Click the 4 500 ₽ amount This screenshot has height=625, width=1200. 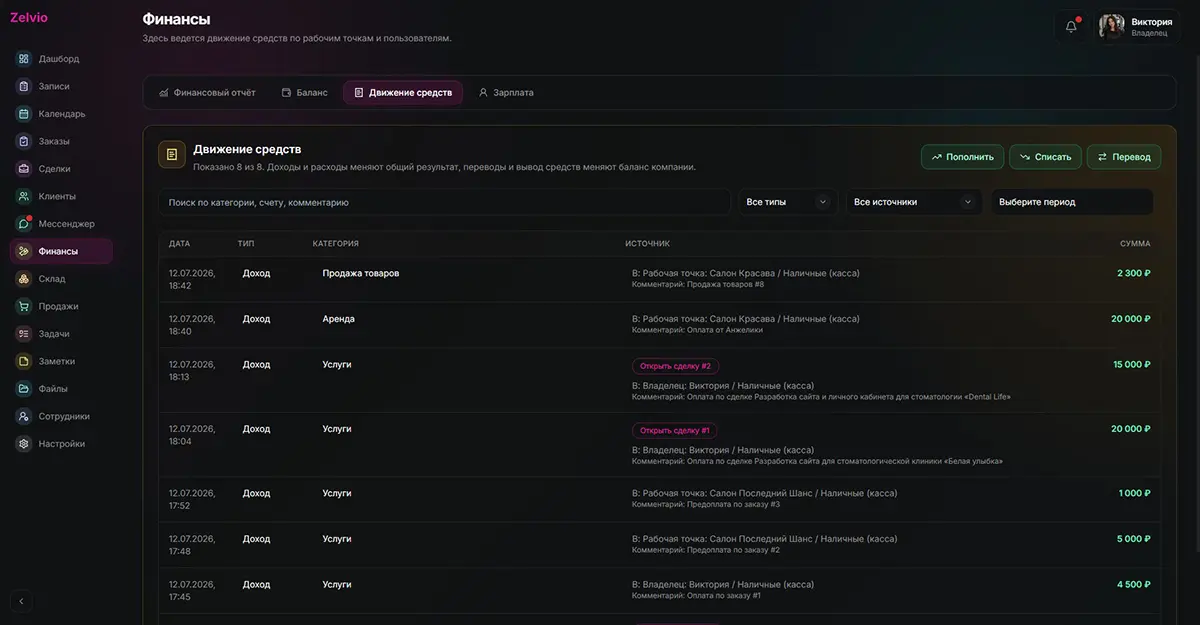(x=1134, y=585)
